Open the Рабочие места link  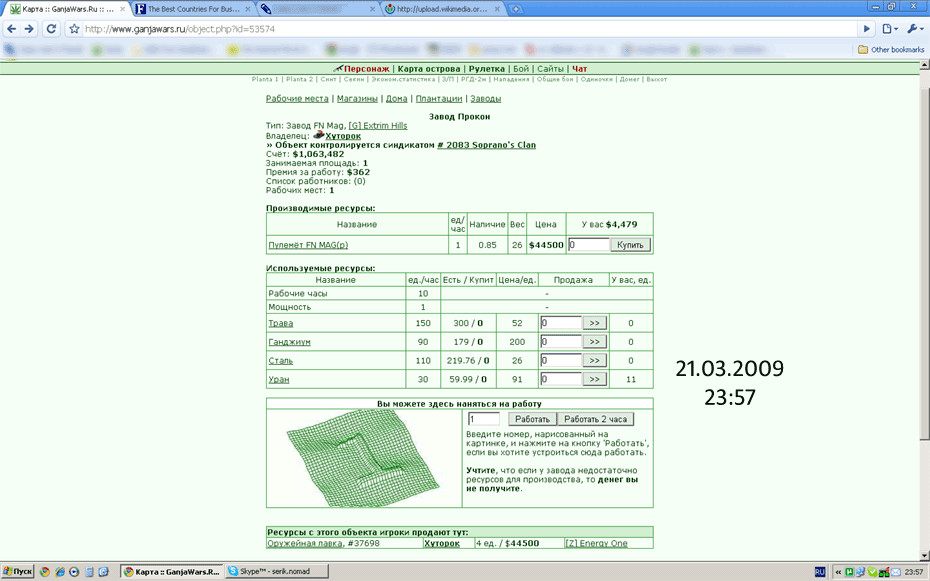[297, 98]
